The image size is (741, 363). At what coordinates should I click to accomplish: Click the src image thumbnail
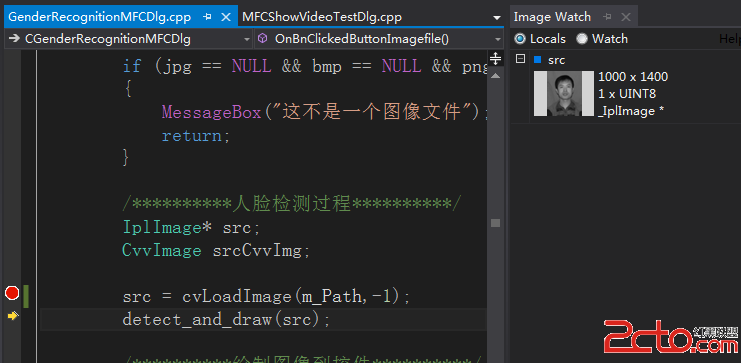pyautogui.click(x=564, y=93)
